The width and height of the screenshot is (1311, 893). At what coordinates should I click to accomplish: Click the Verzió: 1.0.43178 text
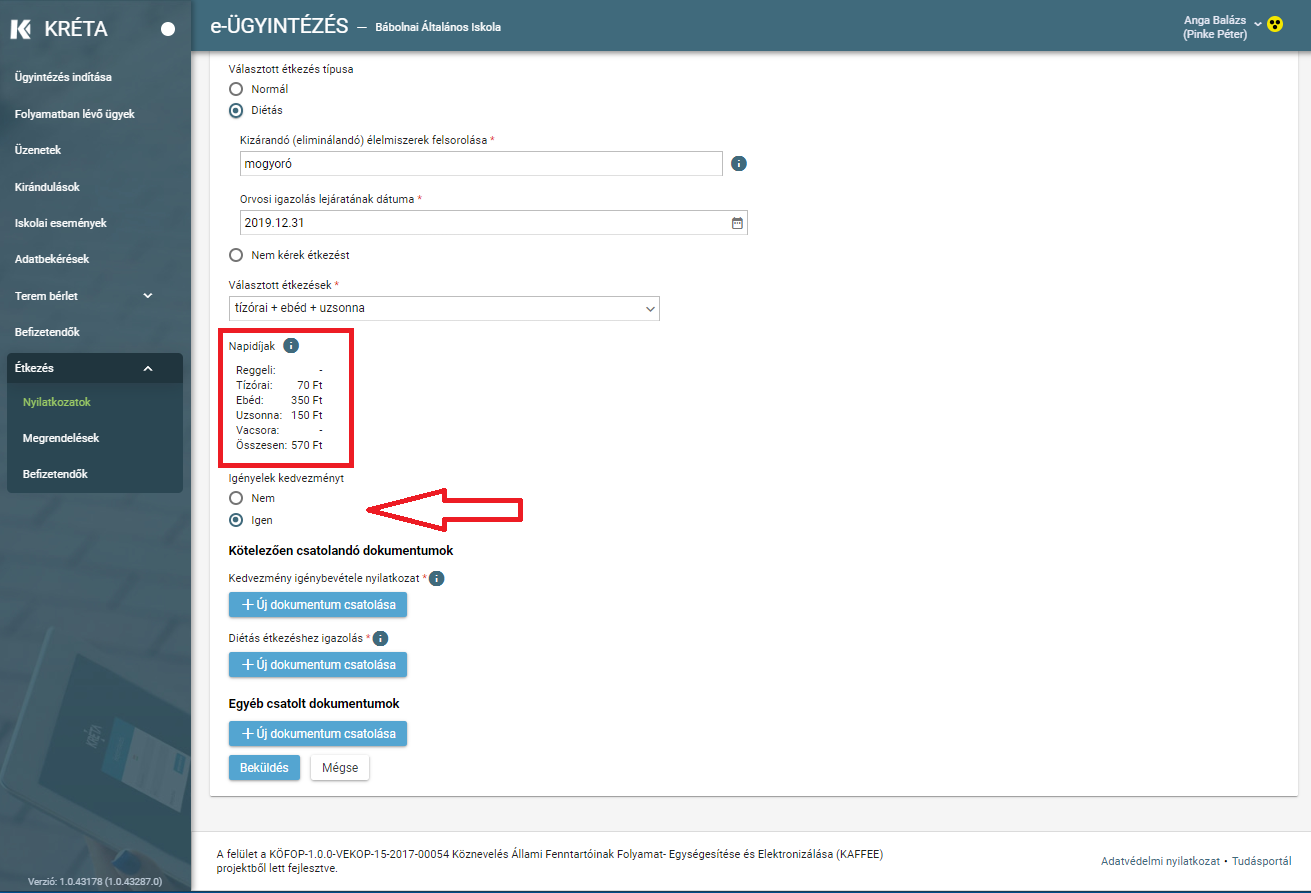[x=95, y=882]
